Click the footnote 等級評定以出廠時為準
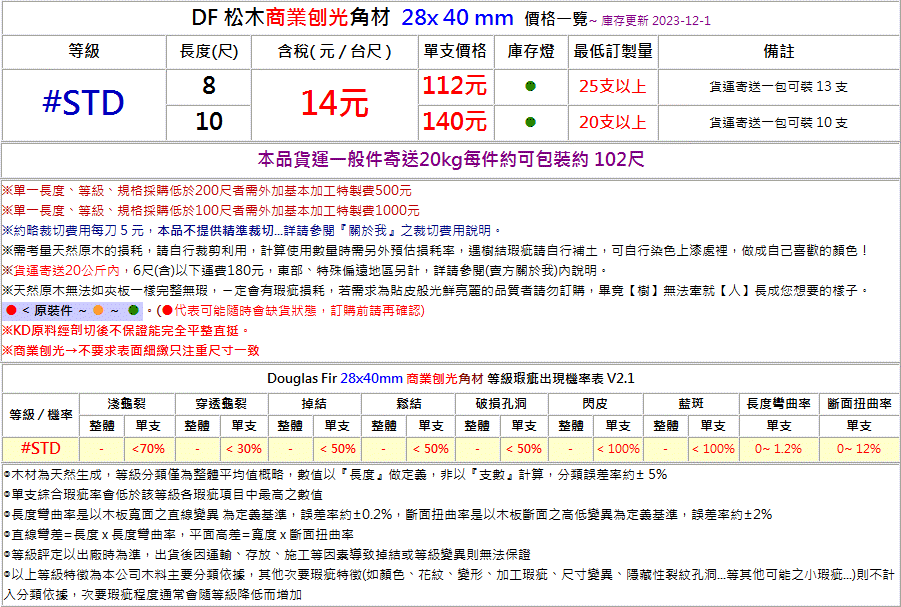Image resolution: width=901 pixels, height=607 pixels. point(267,555)
